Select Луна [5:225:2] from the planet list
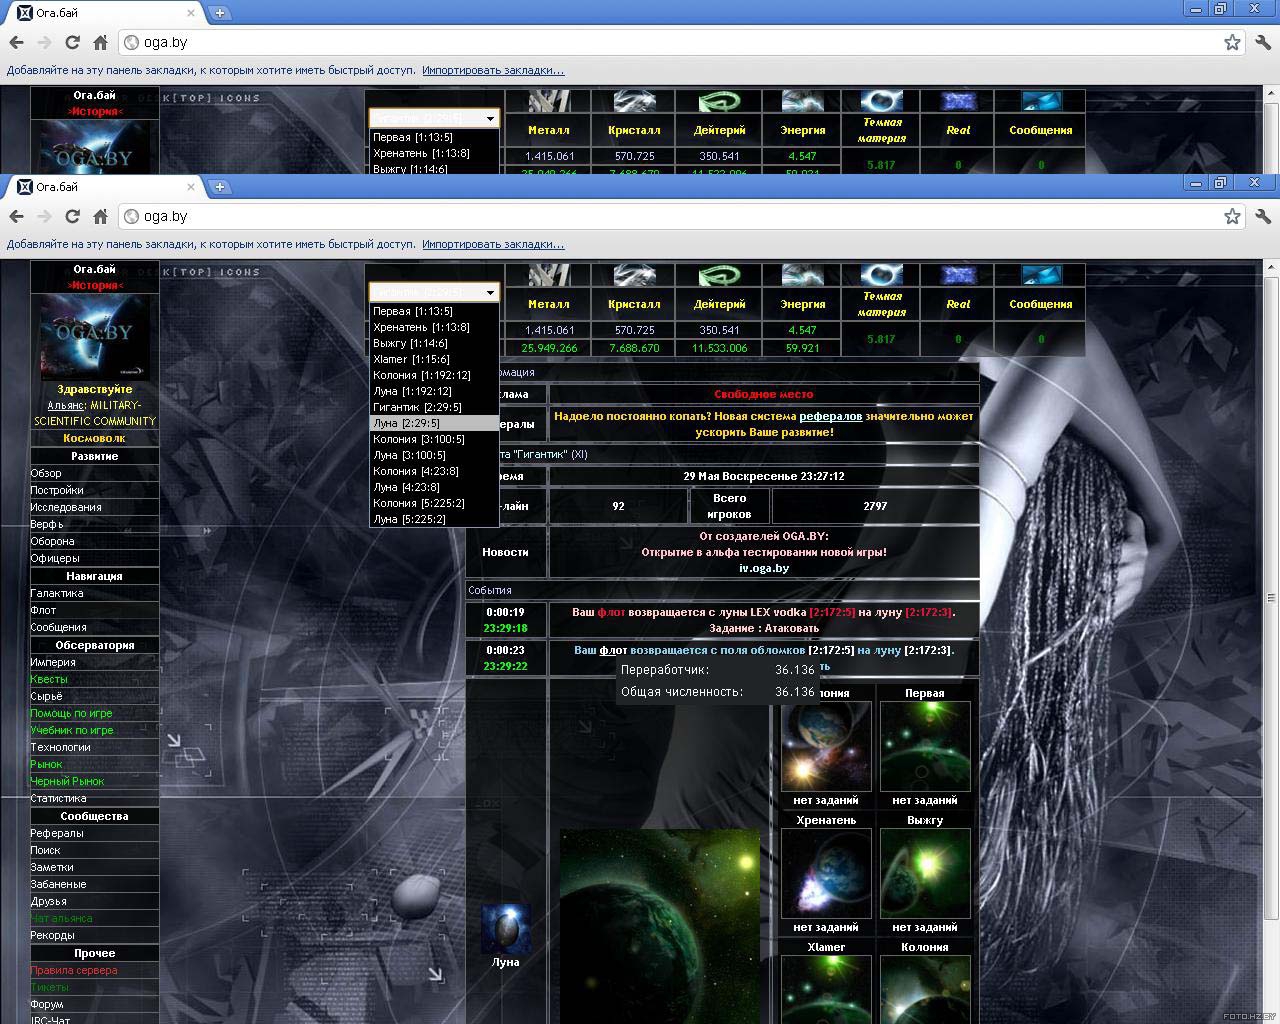 pos(434,519)
